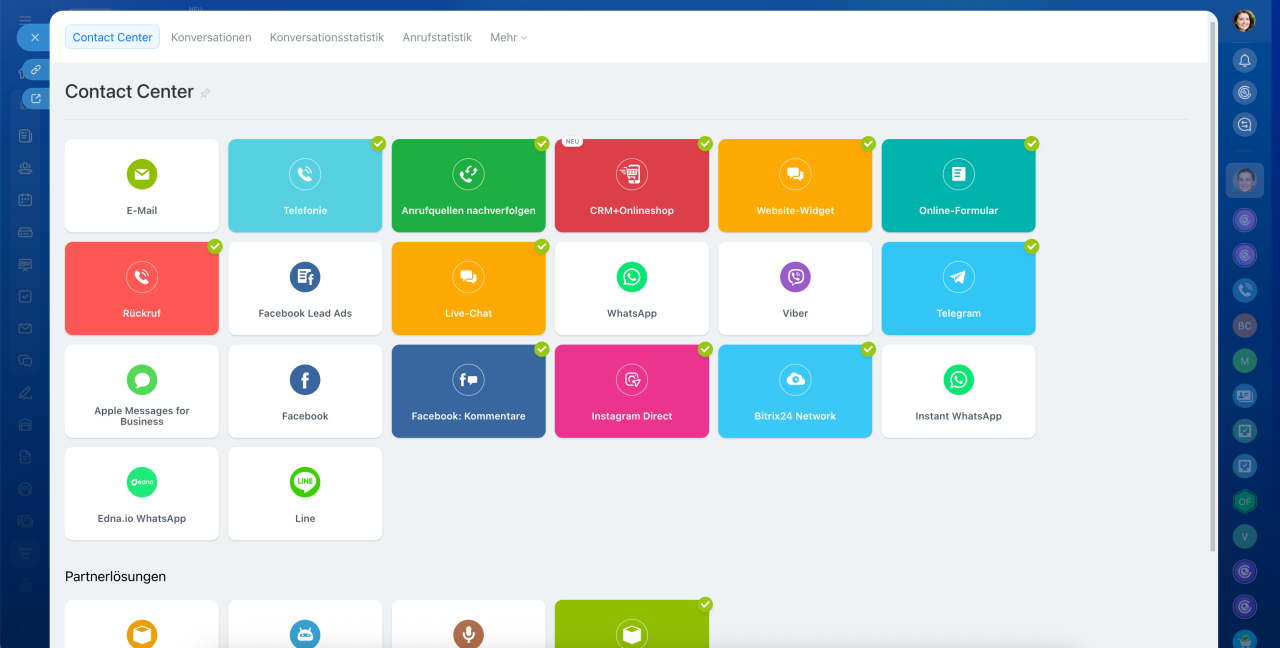Open the Konversationsstatistik tab
Viewport: 1280px width, 648px height.
327,37
